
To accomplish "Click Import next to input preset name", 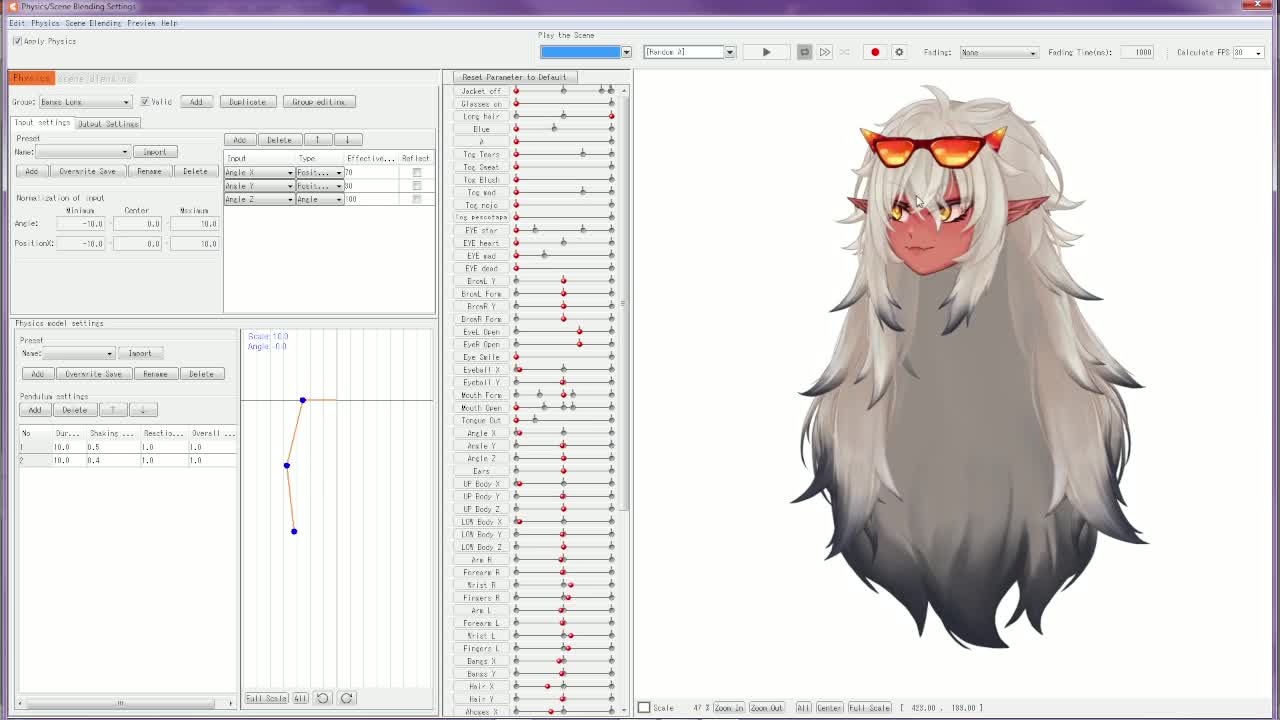I will pyautogui.click(x=154, y=152).
